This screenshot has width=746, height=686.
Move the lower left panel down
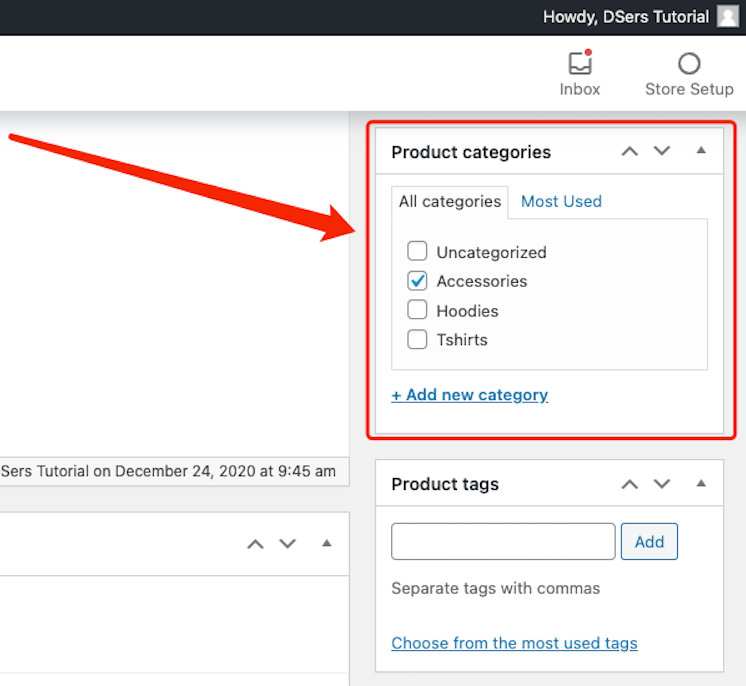[287, 543]
